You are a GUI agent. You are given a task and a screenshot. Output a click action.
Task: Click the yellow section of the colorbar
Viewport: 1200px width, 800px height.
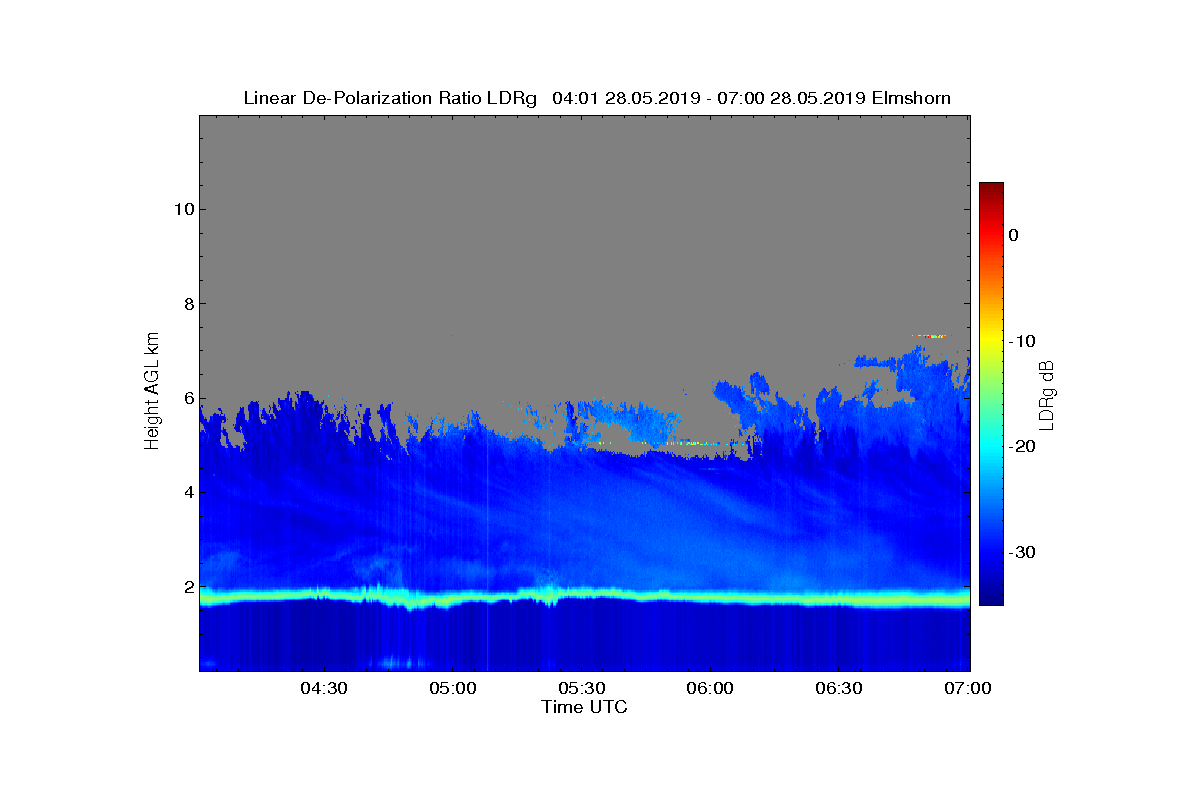pos(991,340)
